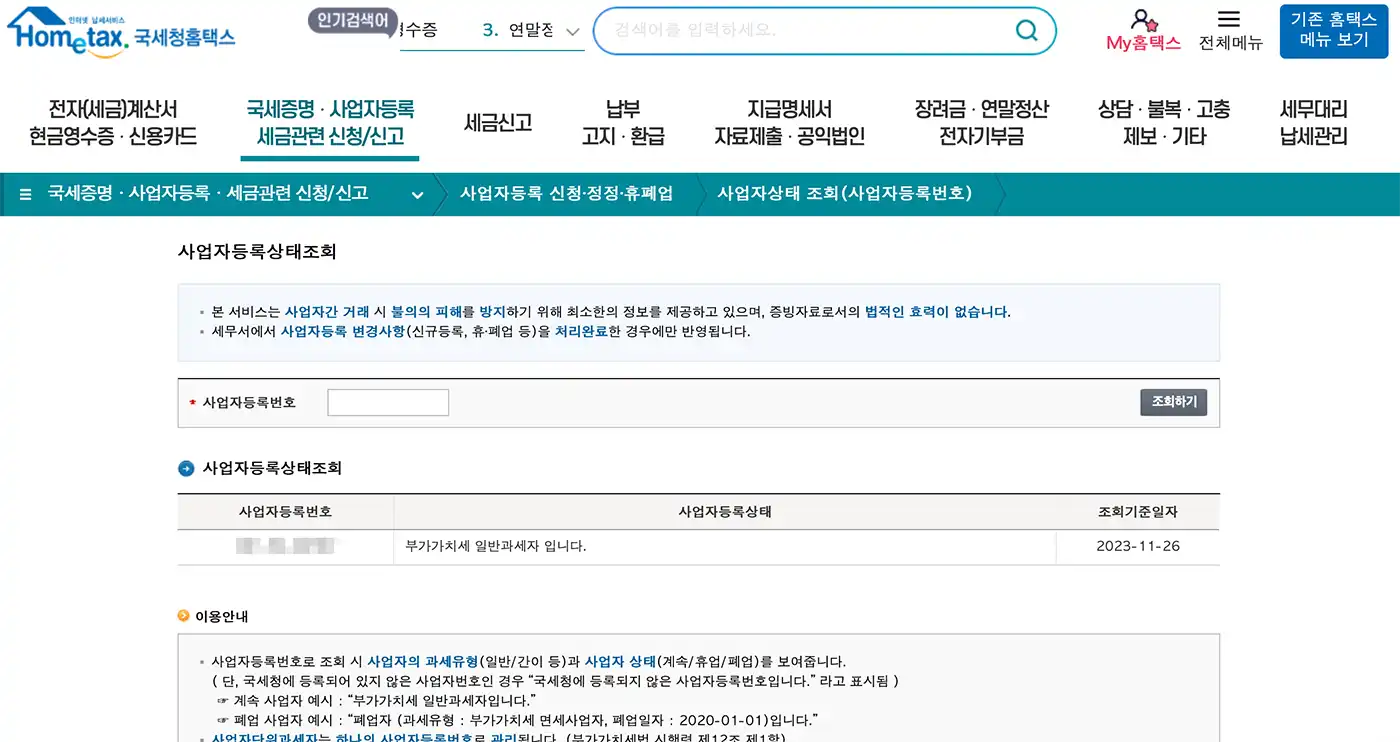Click trending keyword 3. 연말정

coord(518,31)
